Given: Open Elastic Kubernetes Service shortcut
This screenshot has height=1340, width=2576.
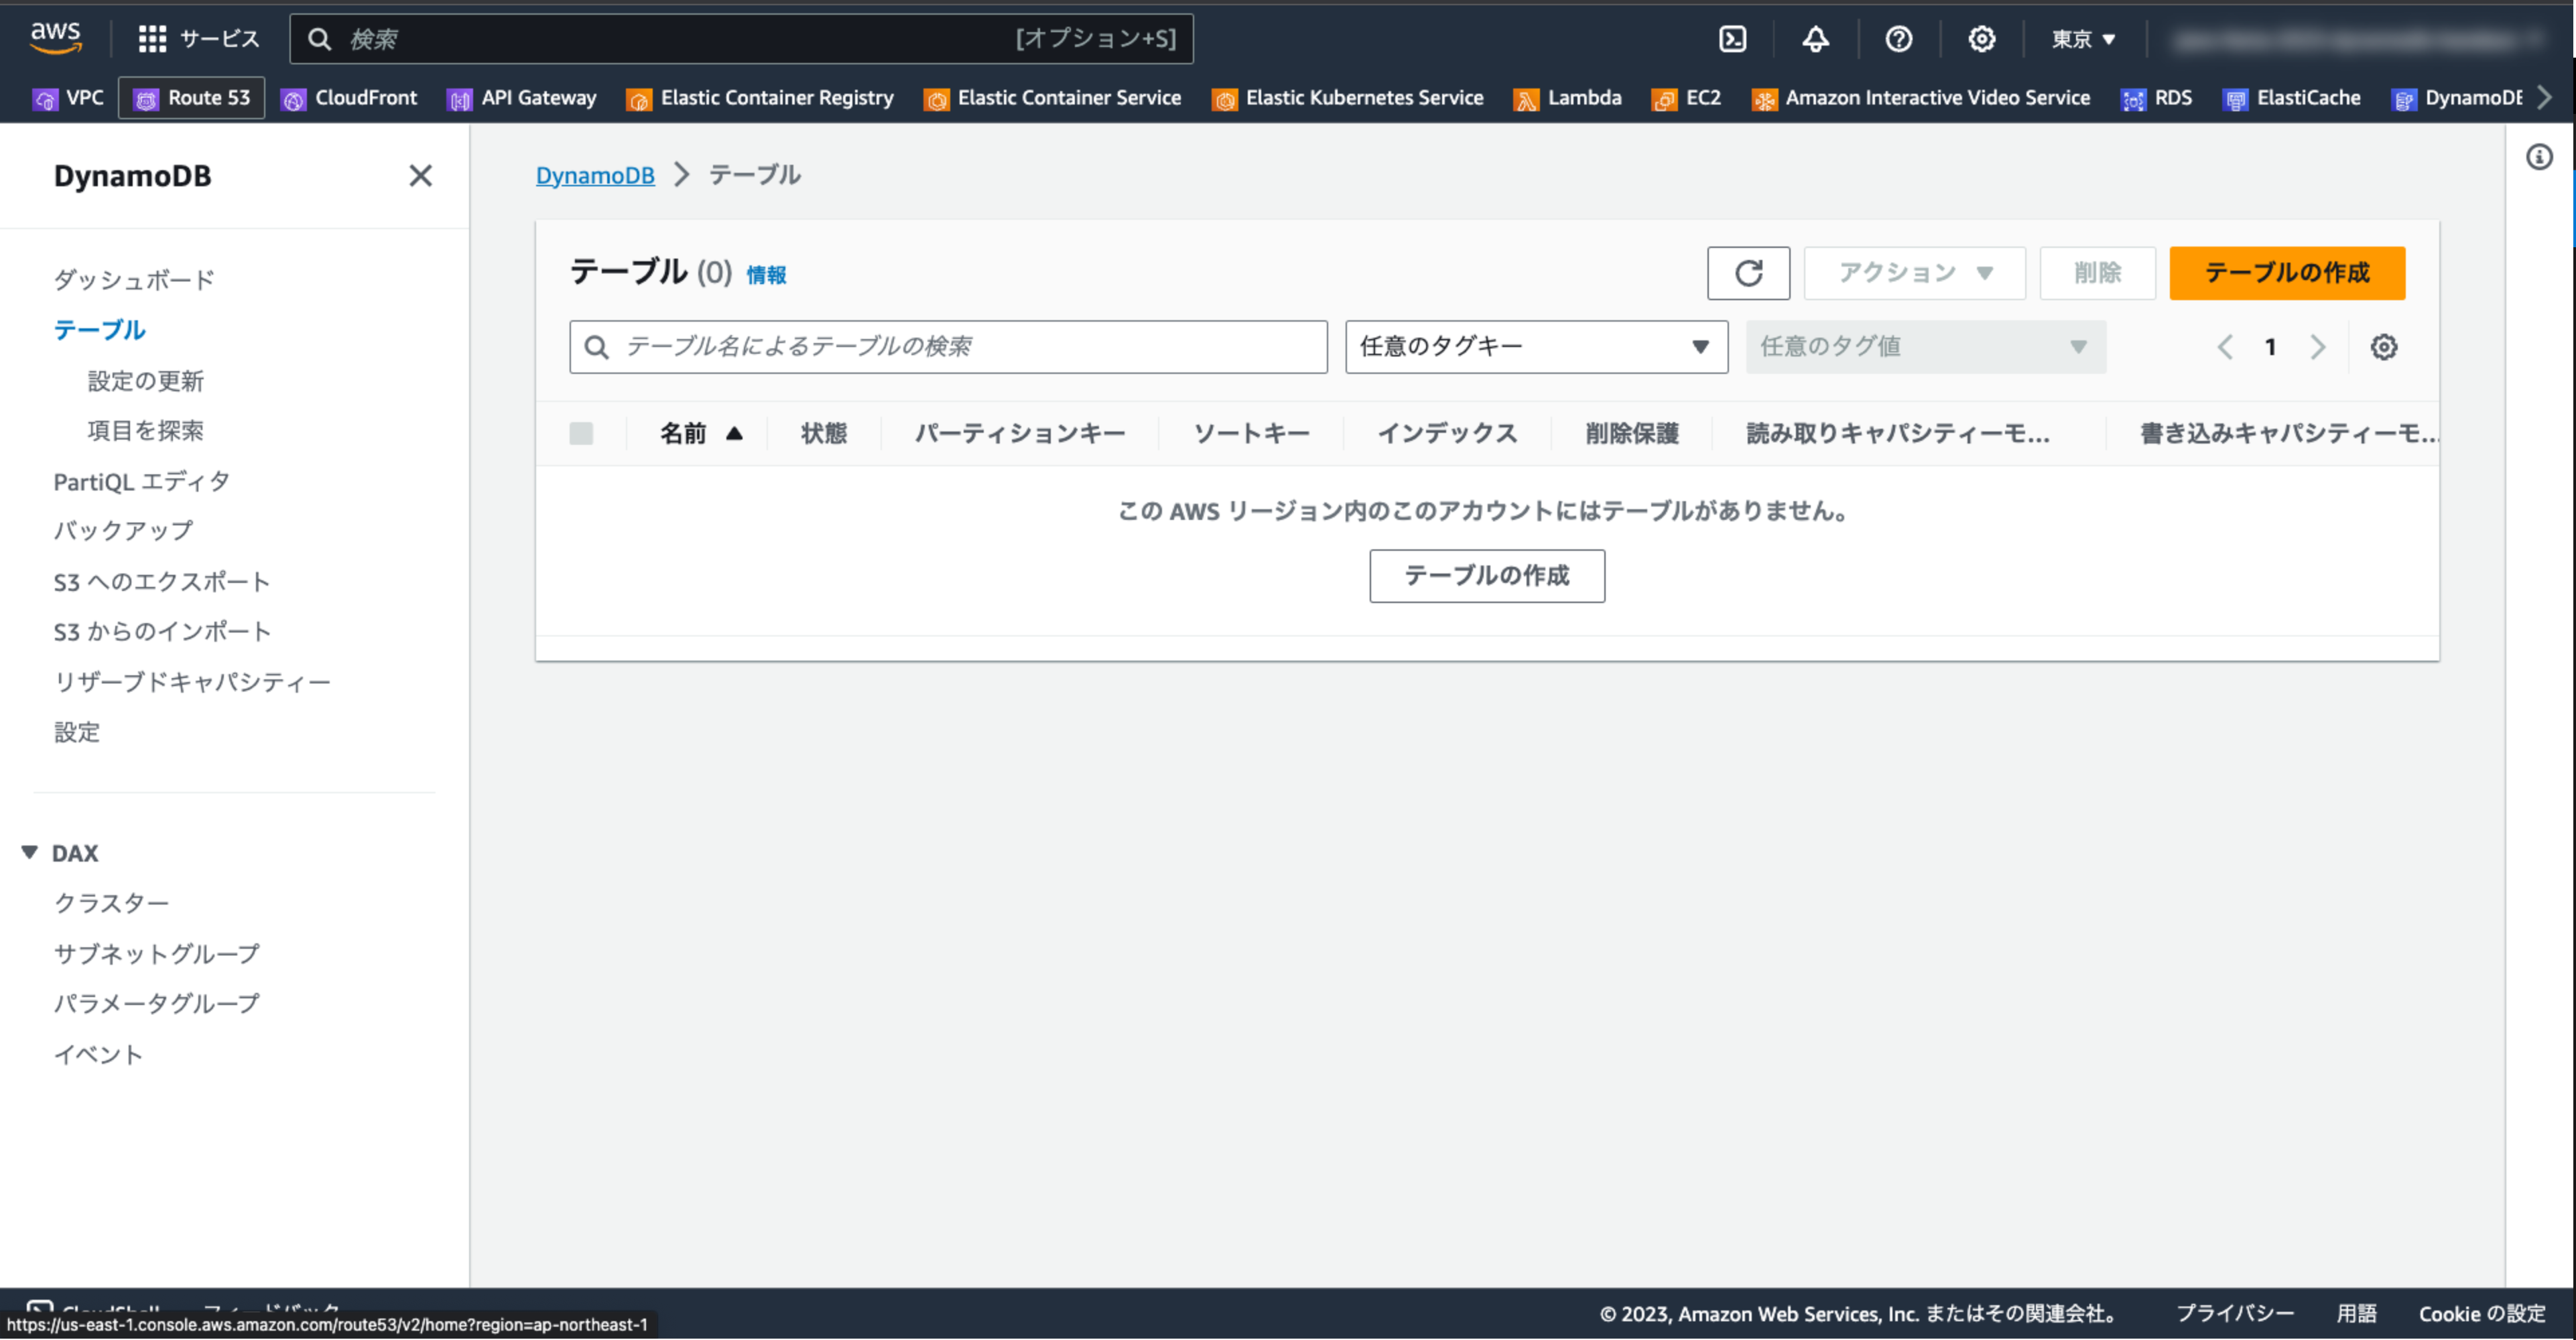Looking at the screenshot, I should click(x=1347, y=98).
